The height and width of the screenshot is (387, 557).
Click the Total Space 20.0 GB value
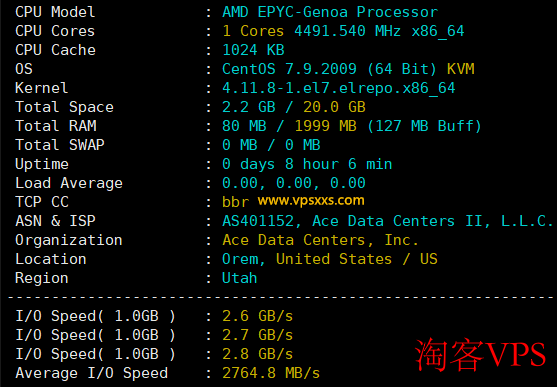334,107
